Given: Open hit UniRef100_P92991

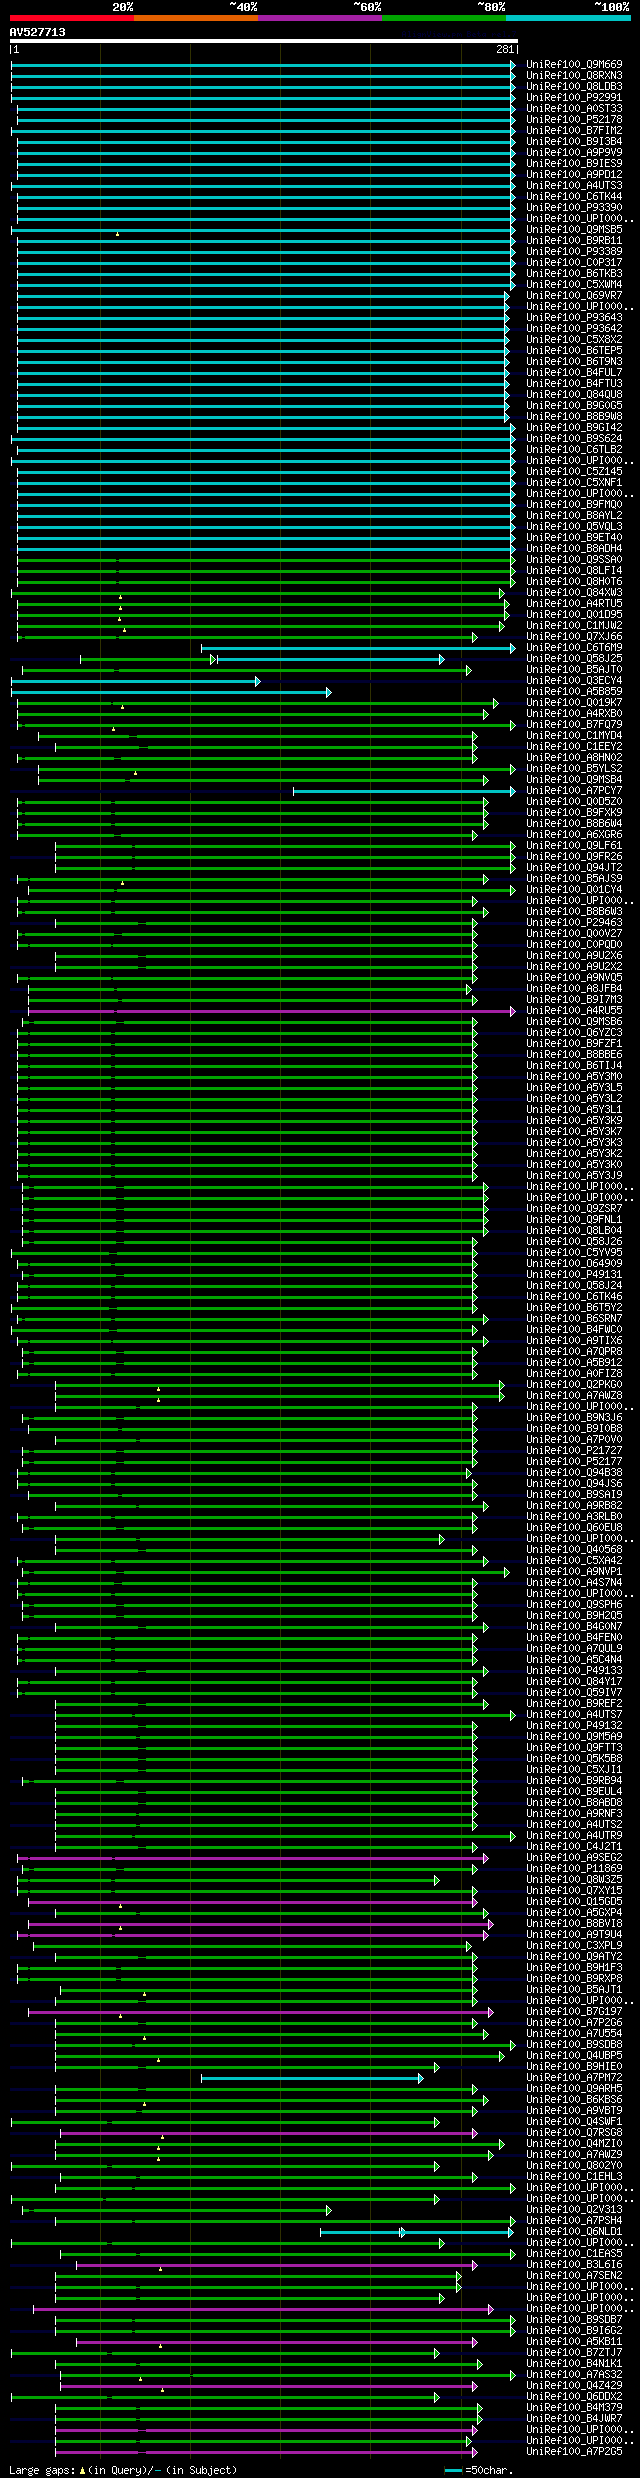Looking at the screenshot, I should pyautogui.click(x=574, y=98).
